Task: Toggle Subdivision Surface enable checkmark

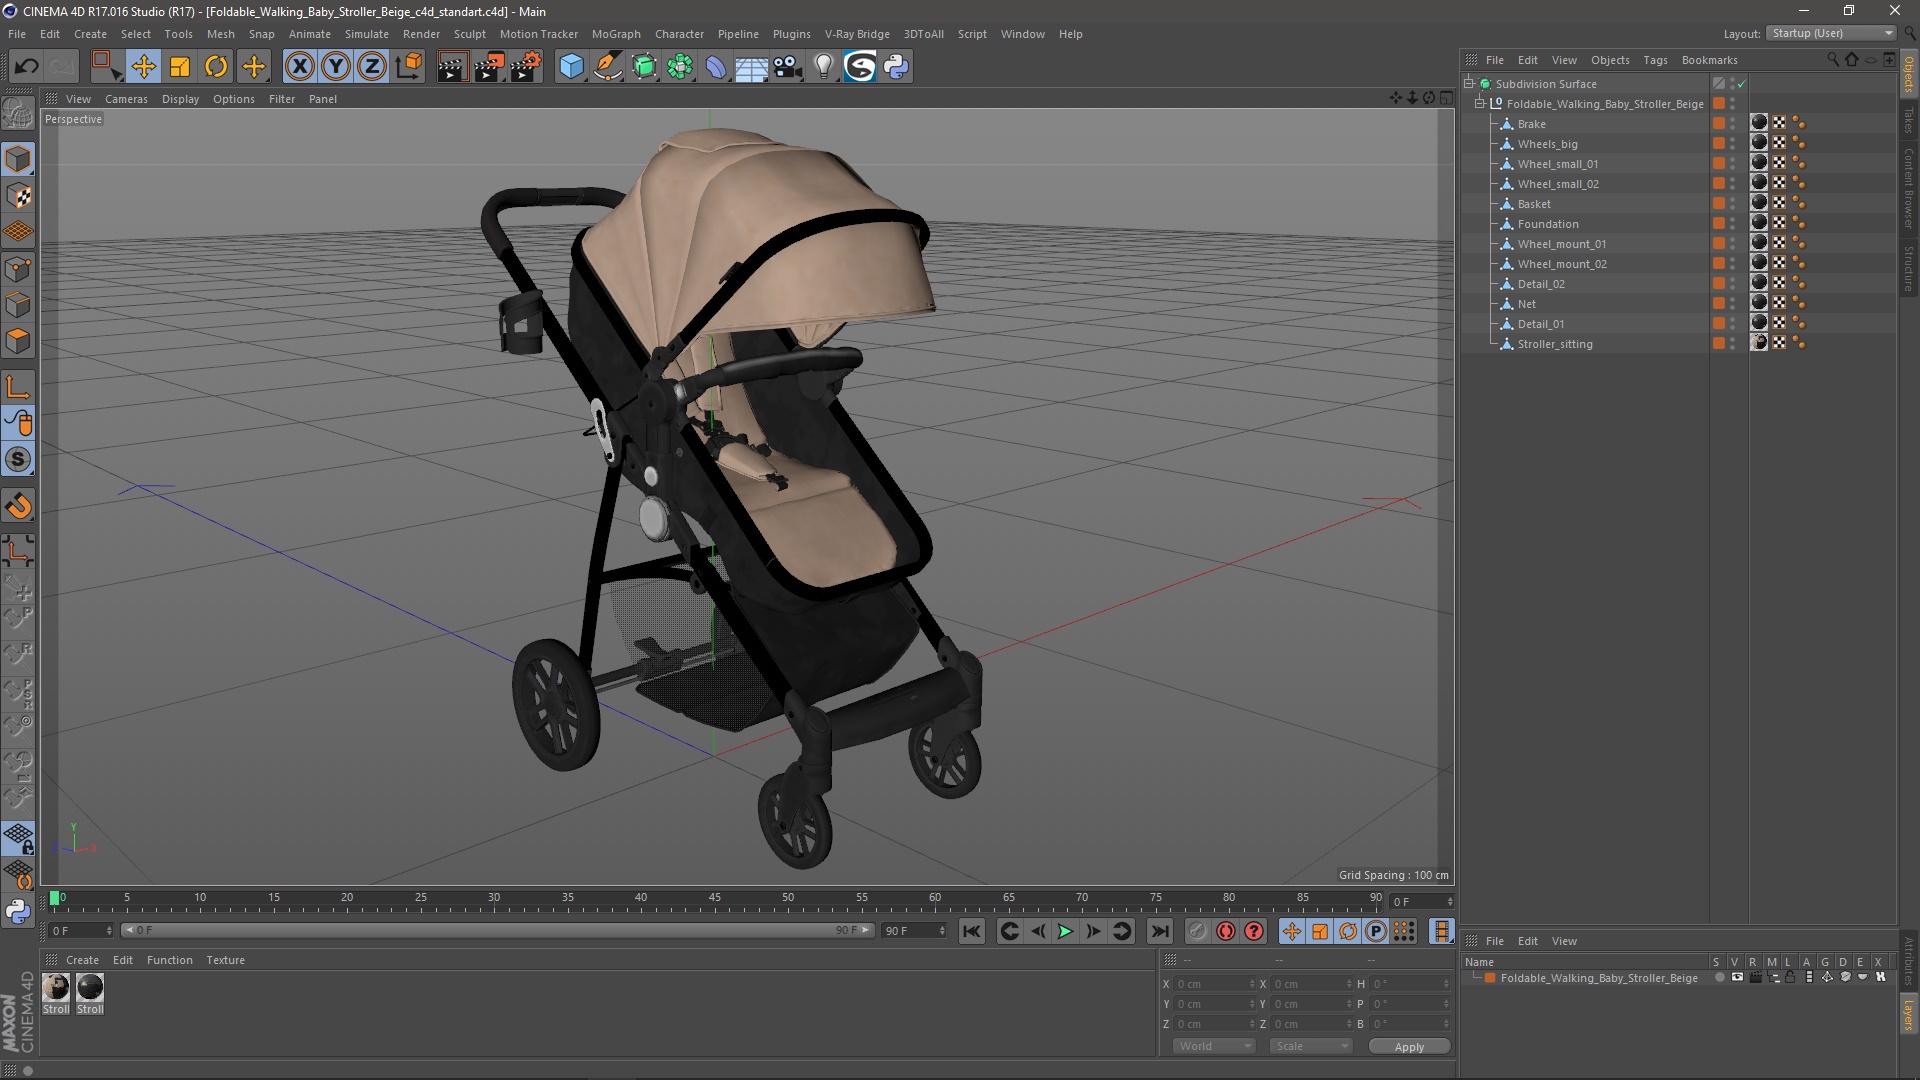Action: click(1741, 84)
